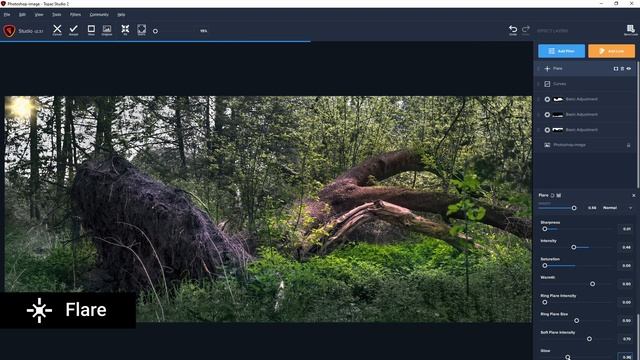The height and width of the screenshot is (360, 640).
Task: Click the Sharpness slider handle
Action: pyautogui.click(x=545, y=229)
